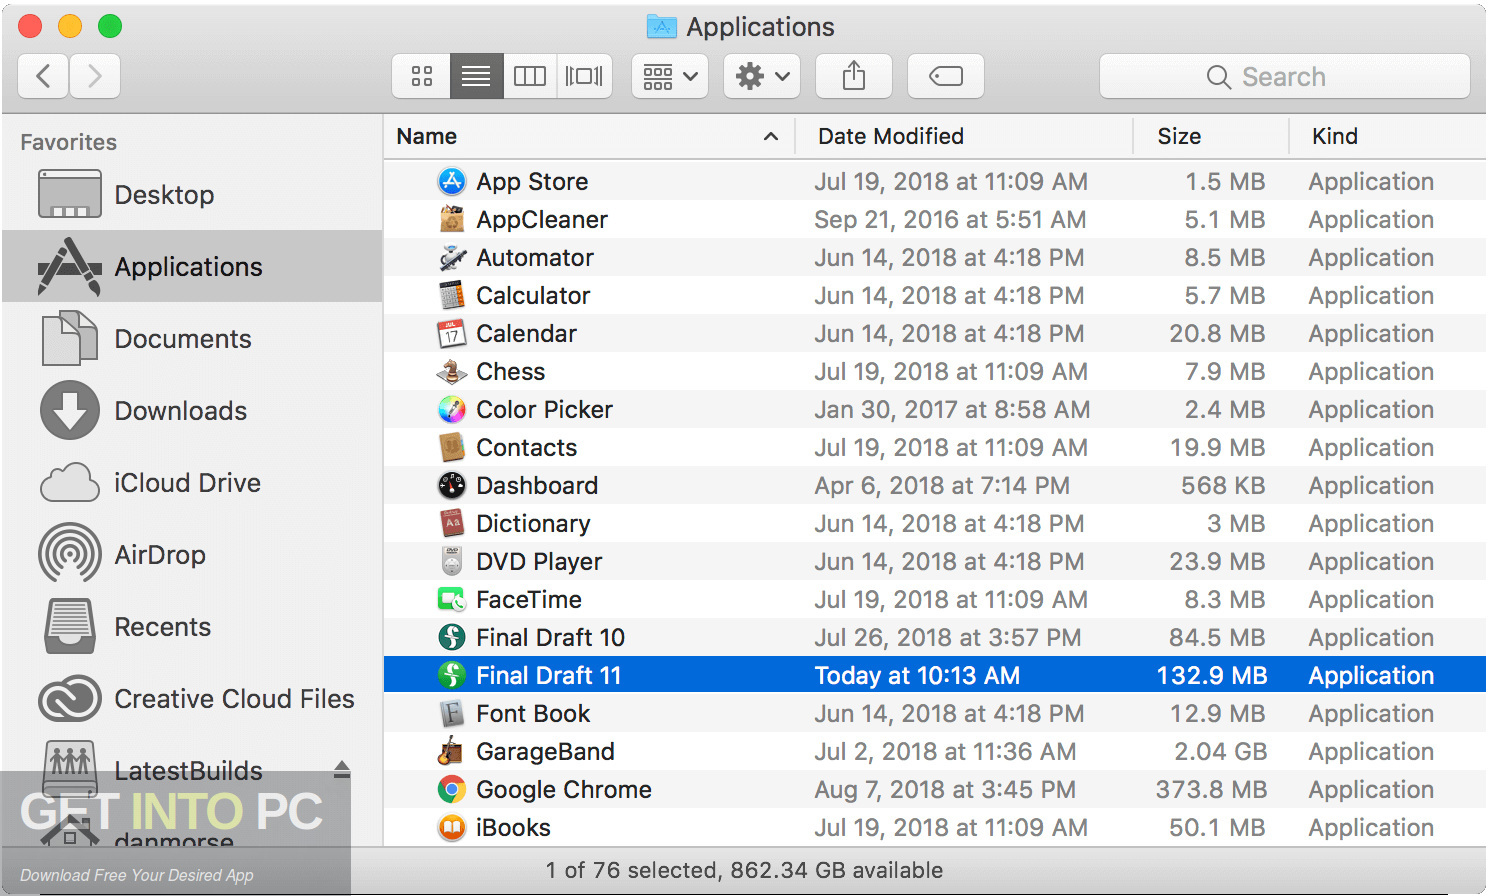1490x896 pixels.
Task: Select the Chess piece icon
Action: pos(452,371)
